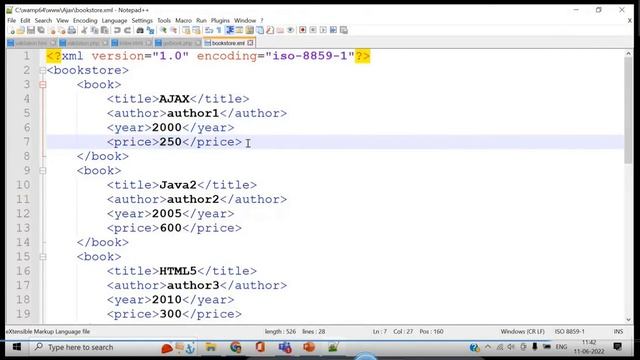
Task: Open the Language menu
Action: (114, 20)
